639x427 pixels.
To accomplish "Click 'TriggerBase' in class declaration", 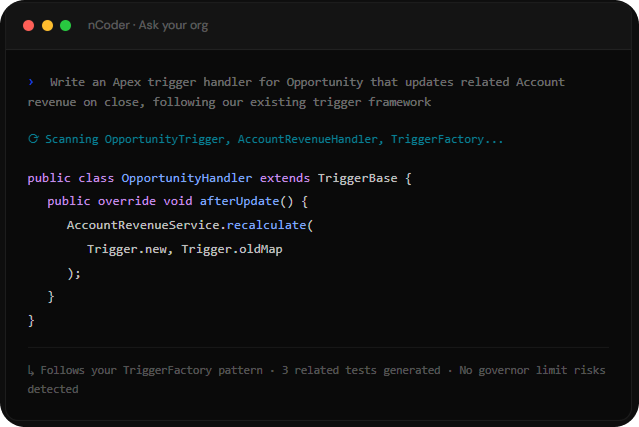I will click(357, 178).
